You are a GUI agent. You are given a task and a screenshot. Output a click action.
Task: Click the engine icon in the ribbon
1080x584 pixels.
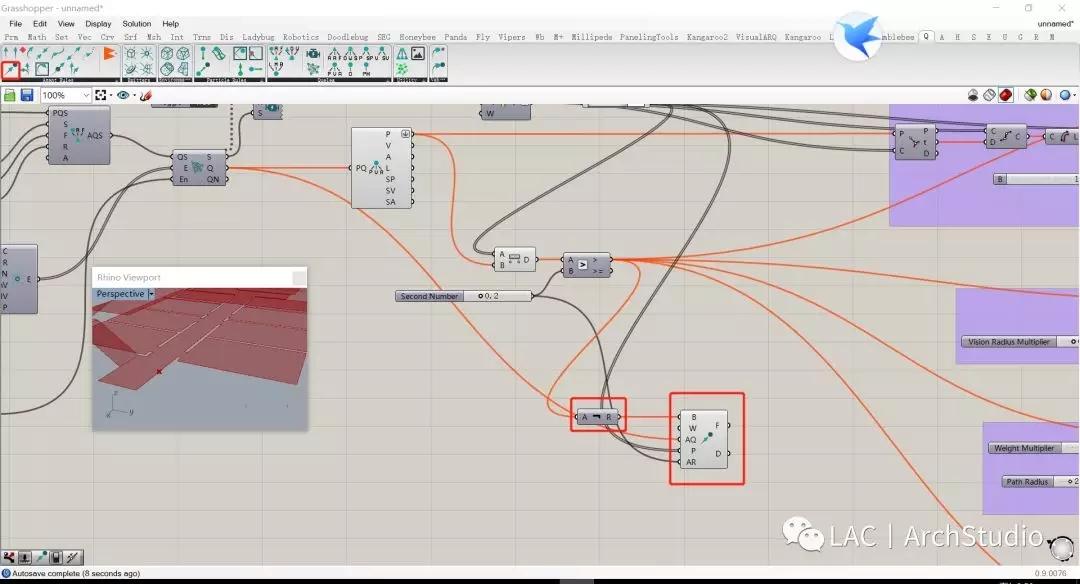(313, 53)
